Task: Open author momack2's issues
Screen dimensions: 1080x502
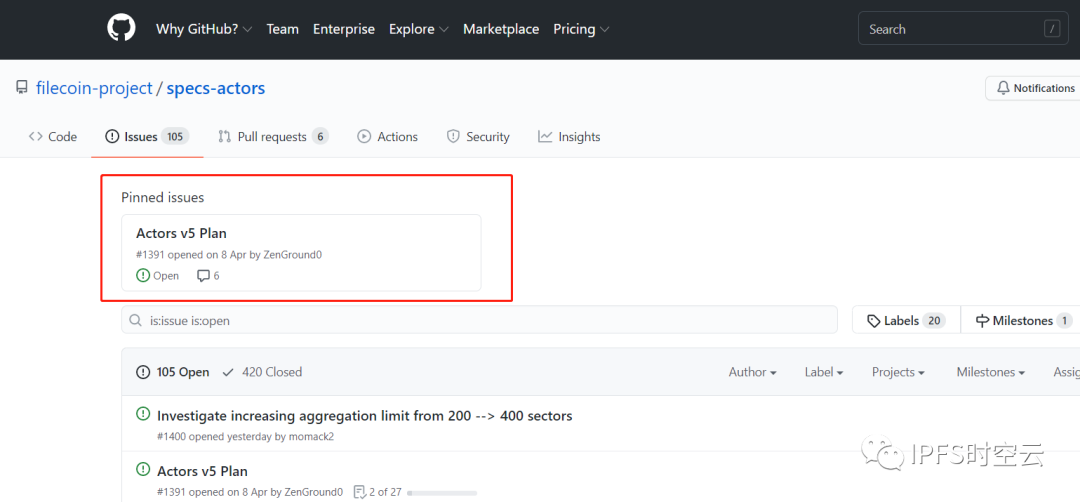Action: pos(311,437)
